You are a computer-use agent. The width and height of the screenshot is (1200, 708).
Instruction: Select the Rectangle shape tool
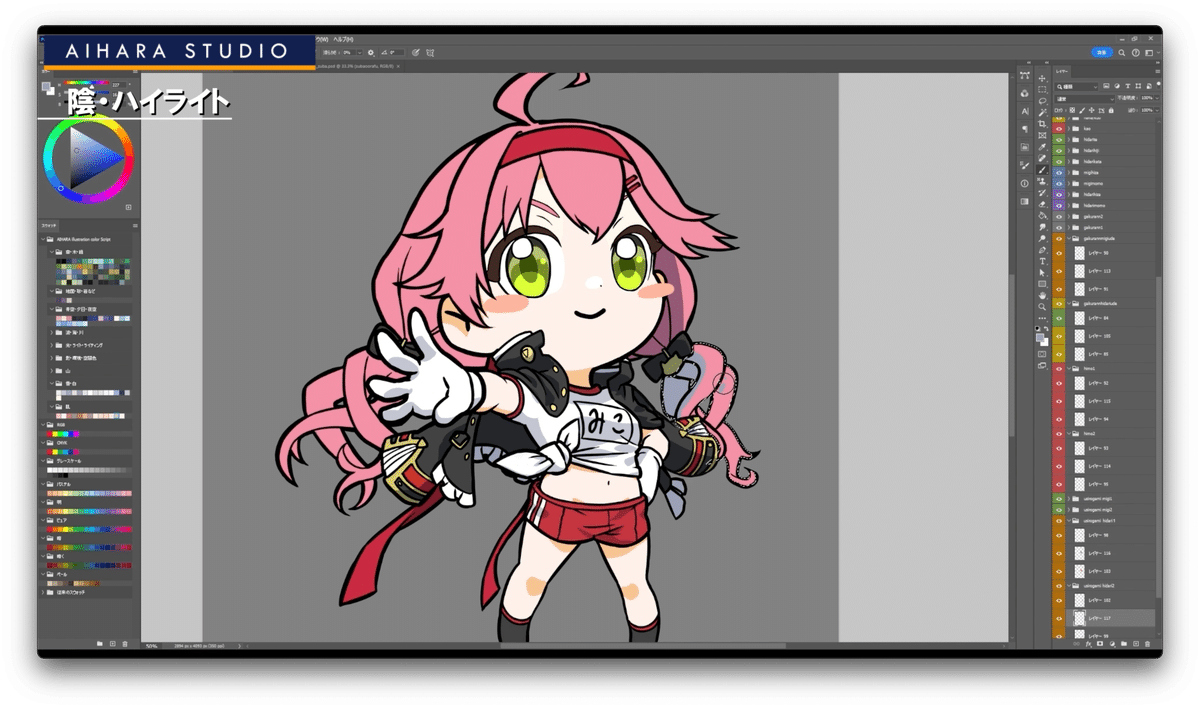1042,284
